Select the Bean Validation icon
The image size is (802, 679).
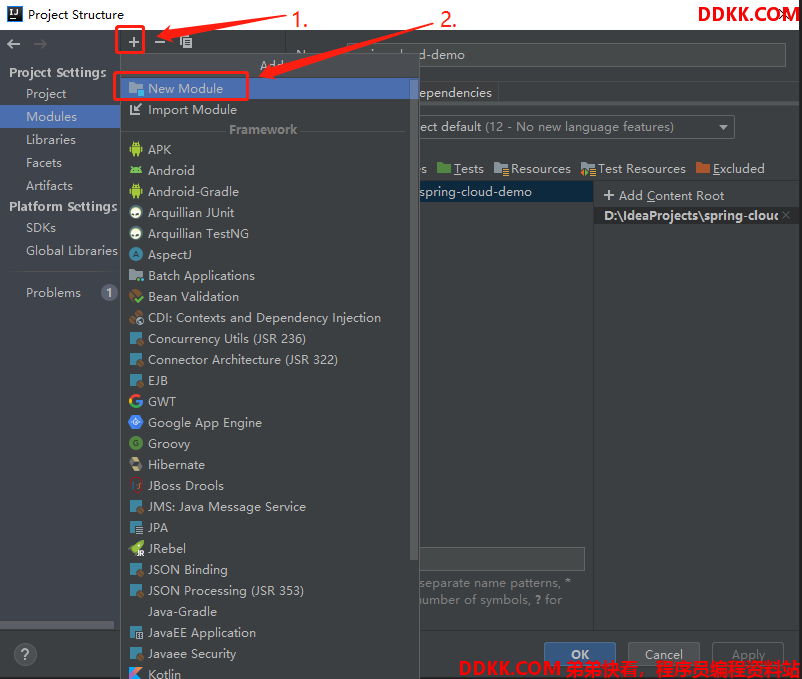[x=136, y=296]
